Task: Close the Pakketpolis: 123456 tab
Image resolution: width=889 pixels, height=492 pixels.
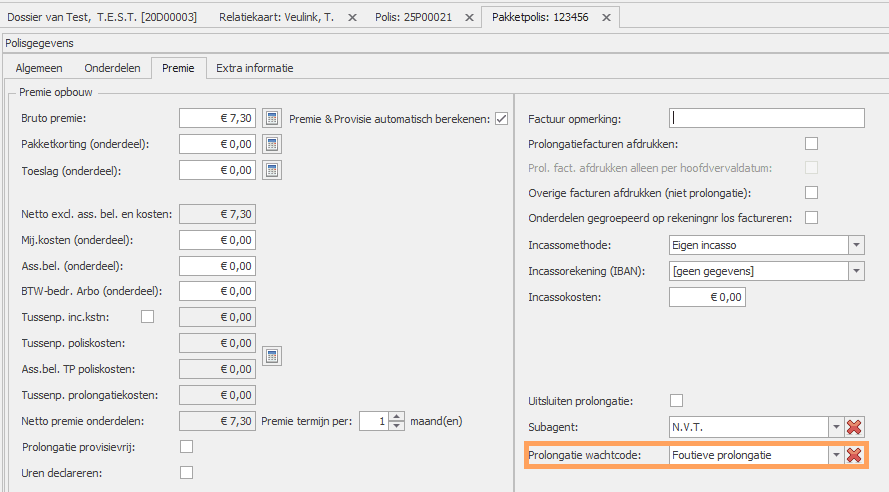Action: (x=606, y=18)
